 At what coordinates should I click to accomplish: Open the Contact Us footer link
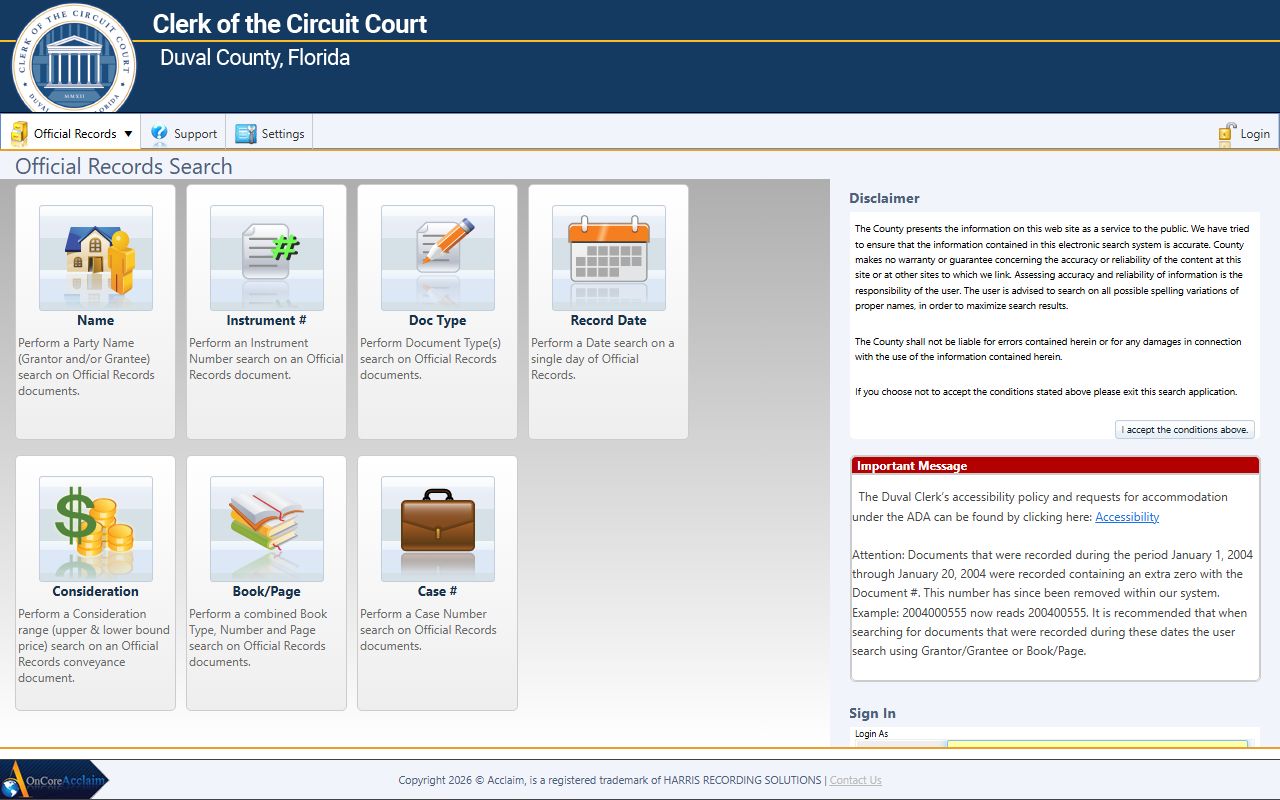(856, 780)
